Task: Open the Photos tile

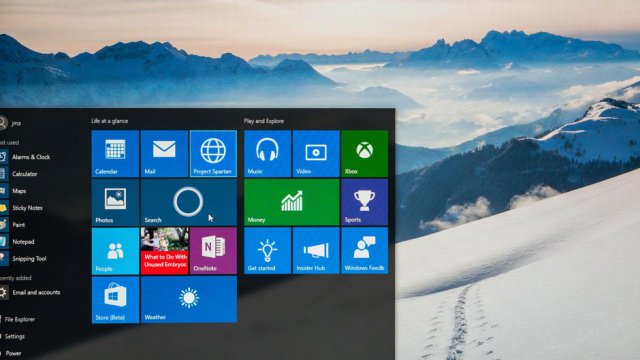Action: point(115,202)
